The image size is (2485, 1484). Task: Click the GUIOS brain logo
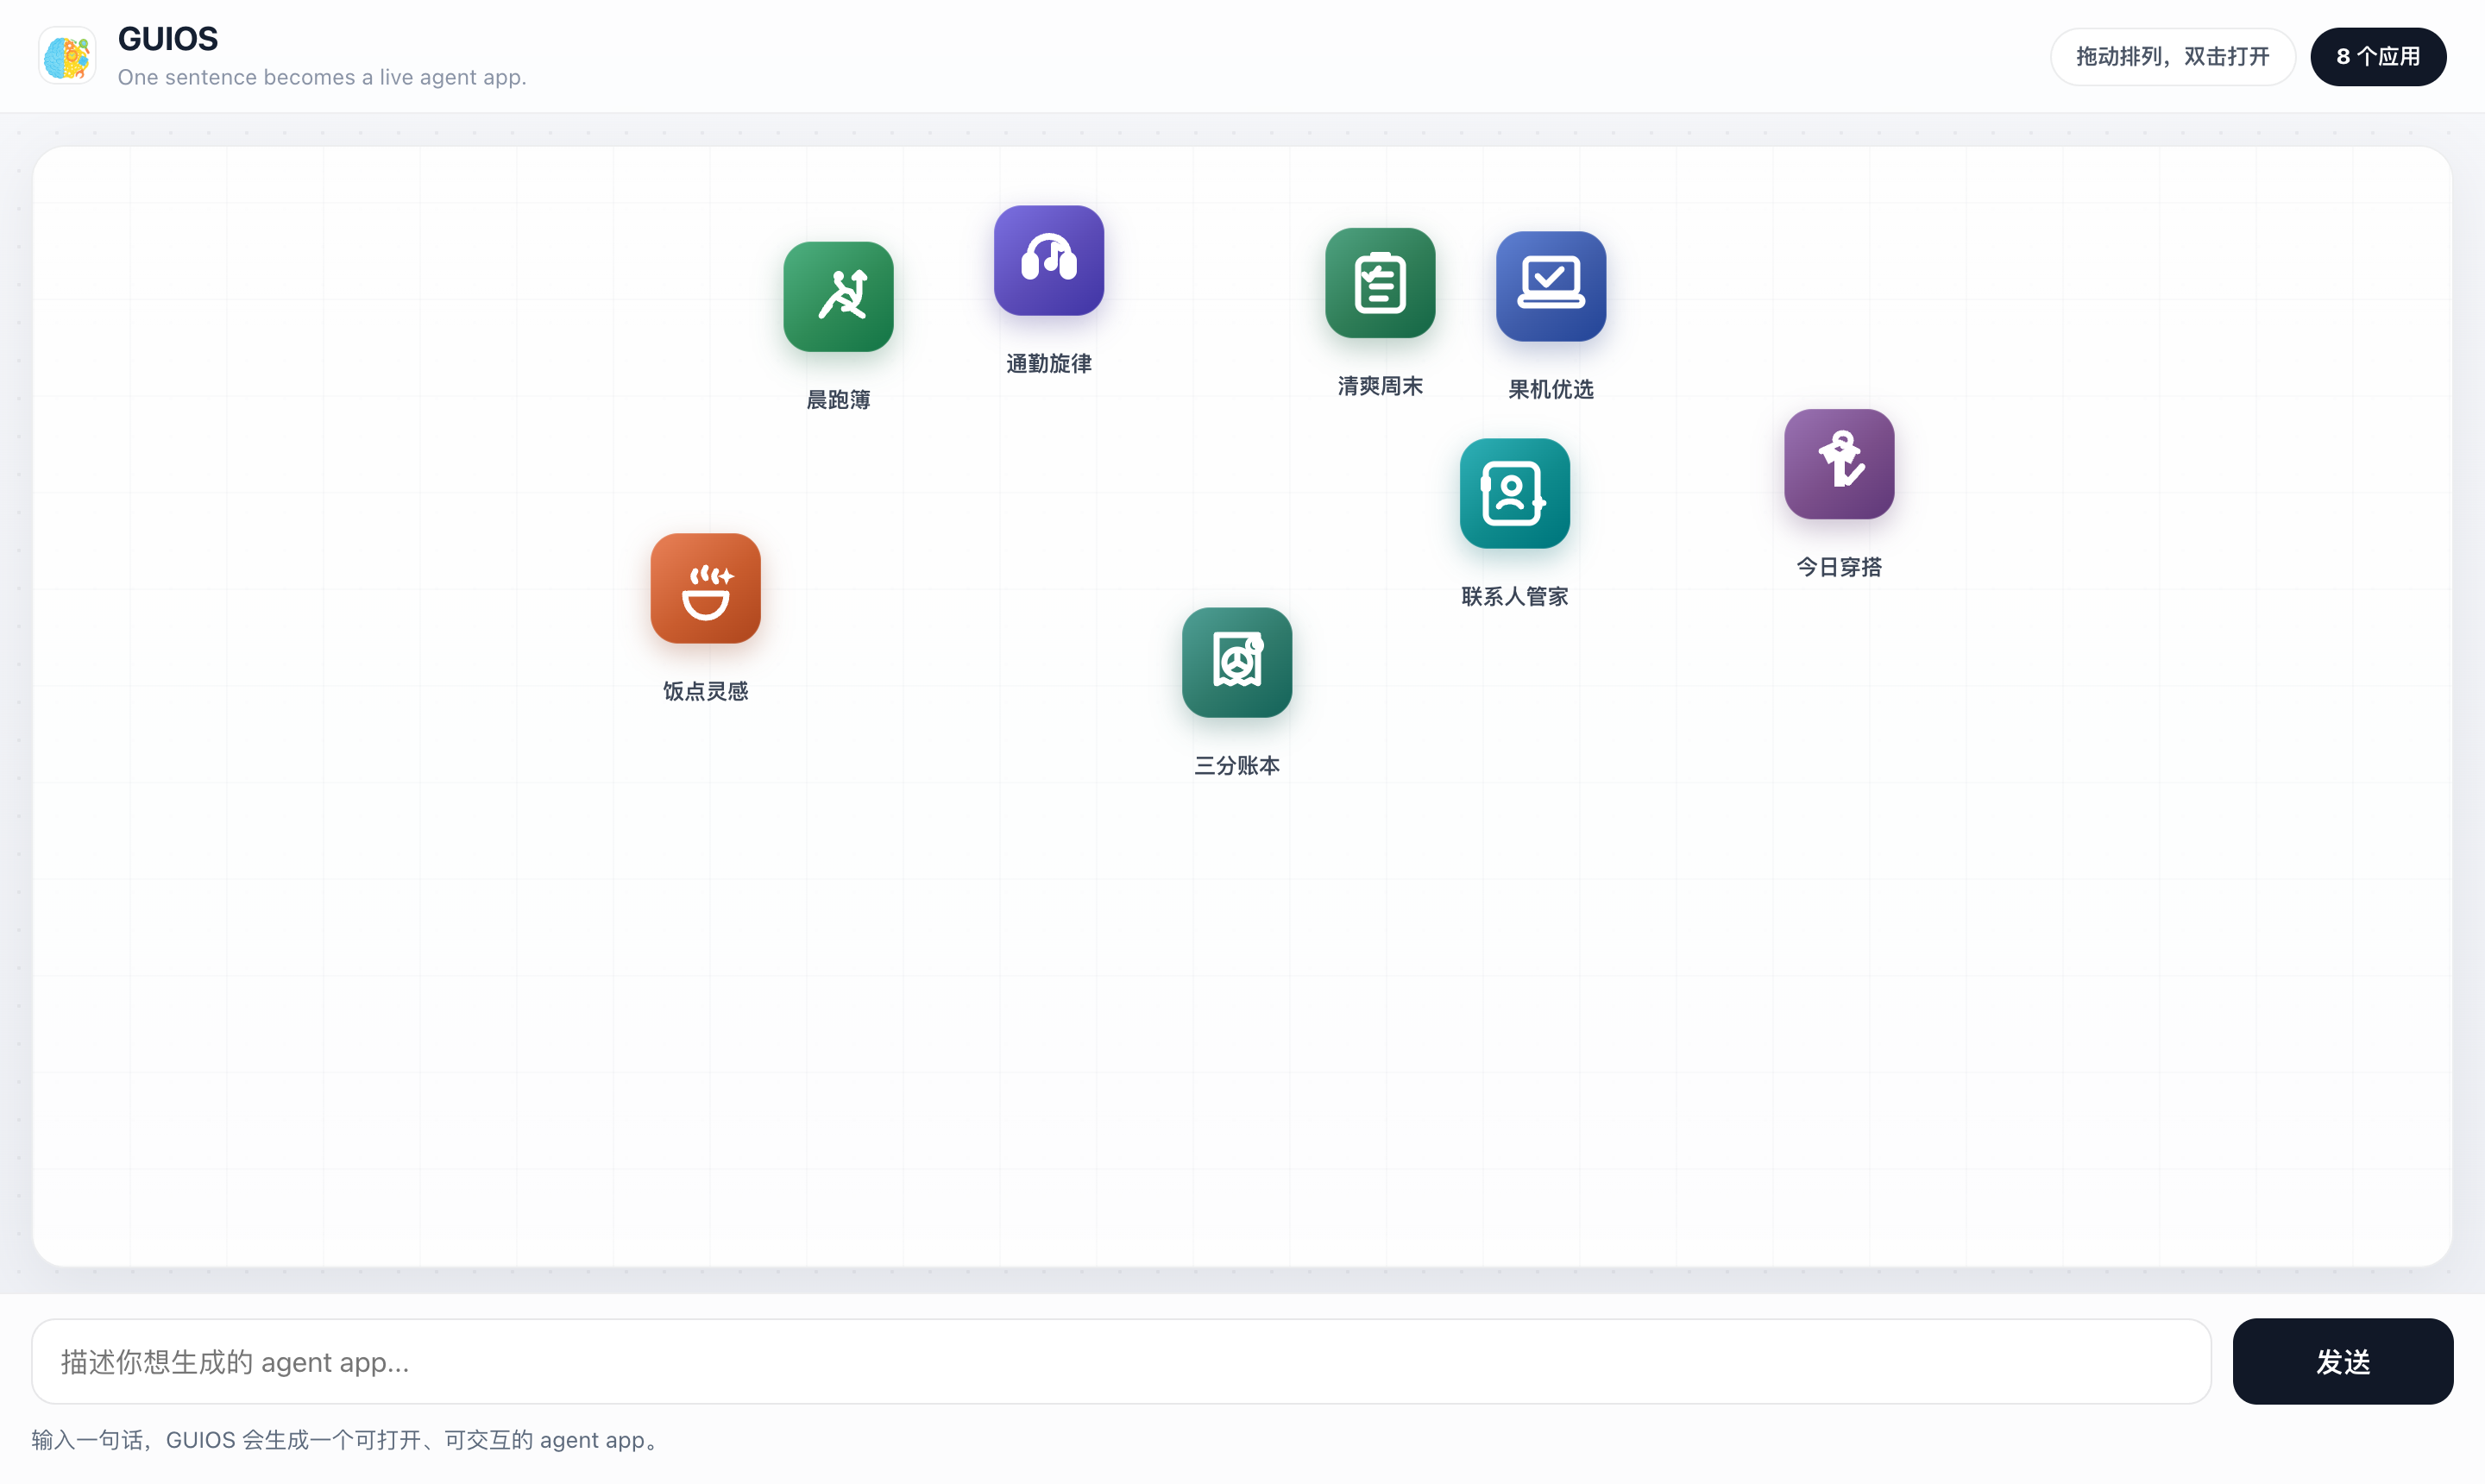pos(67,56)
